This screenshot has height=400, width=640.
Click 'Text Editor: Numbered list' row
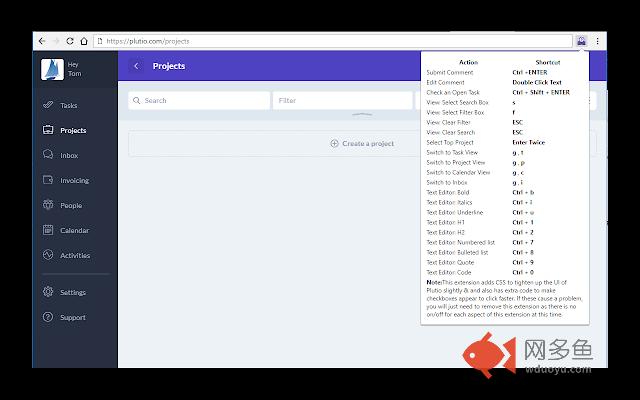pos(505,242)
